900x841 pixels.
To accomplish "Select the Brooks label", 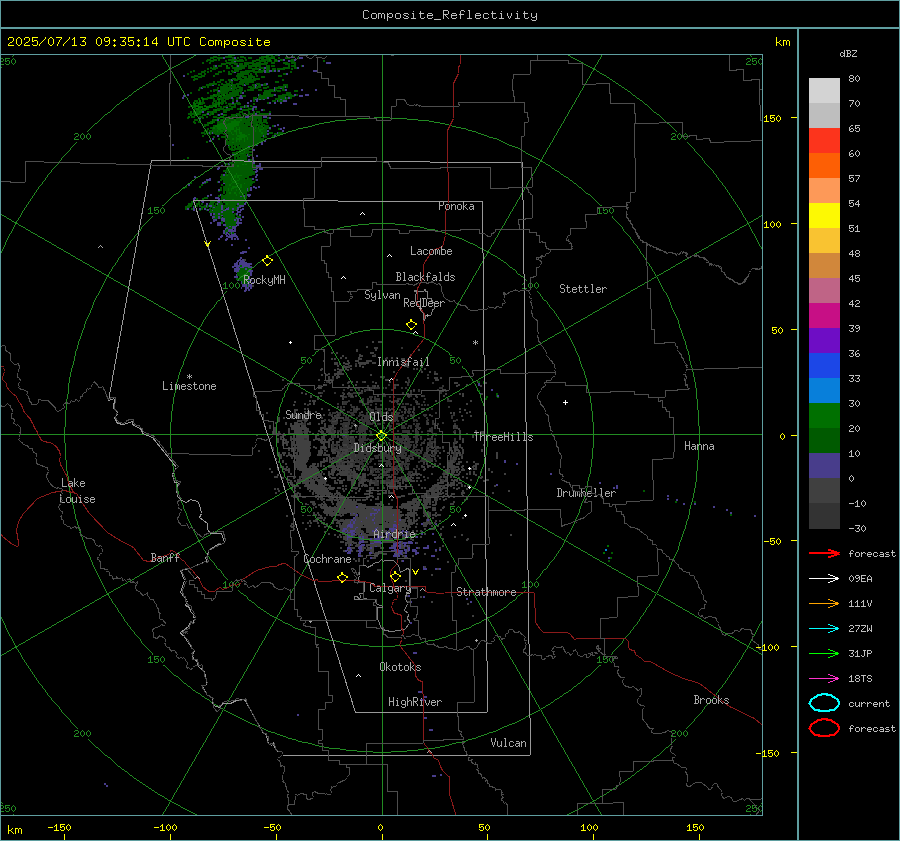I will 711,700.
